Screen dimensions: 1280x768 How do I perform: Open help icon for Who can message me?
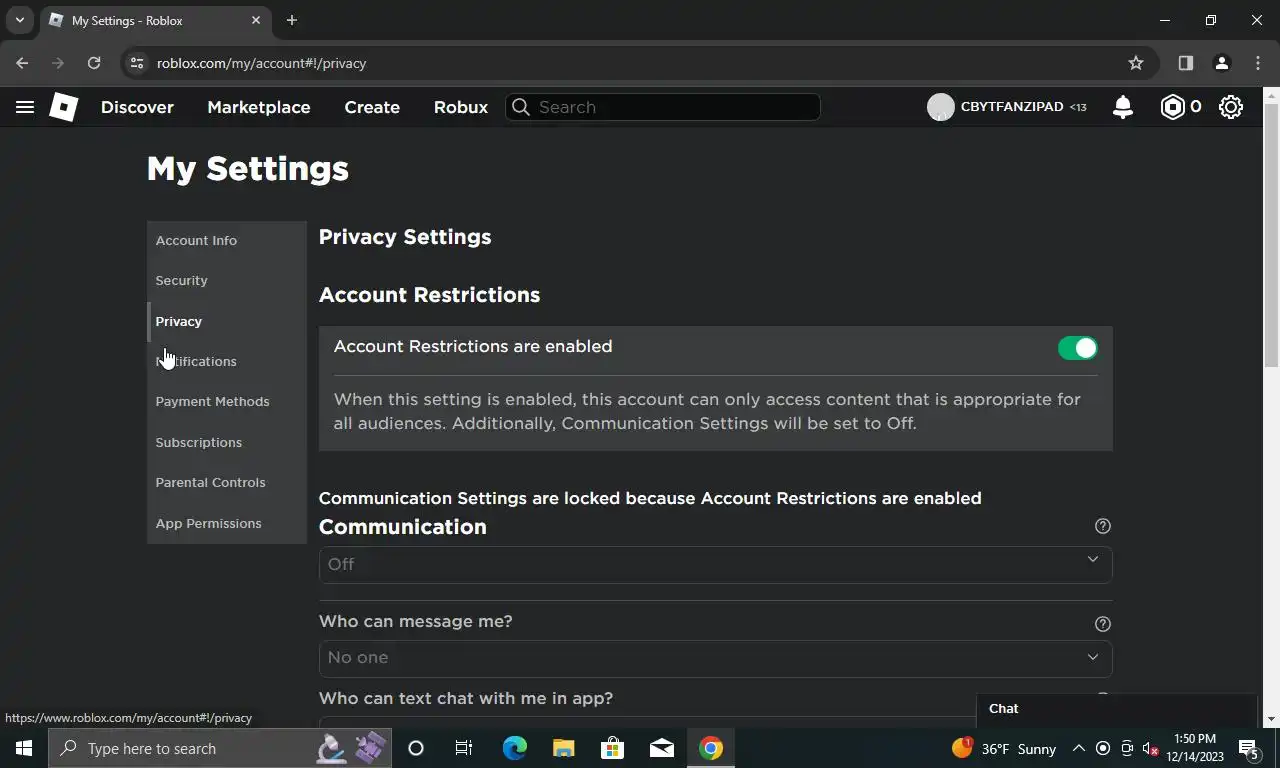(x=1103, y=624)
